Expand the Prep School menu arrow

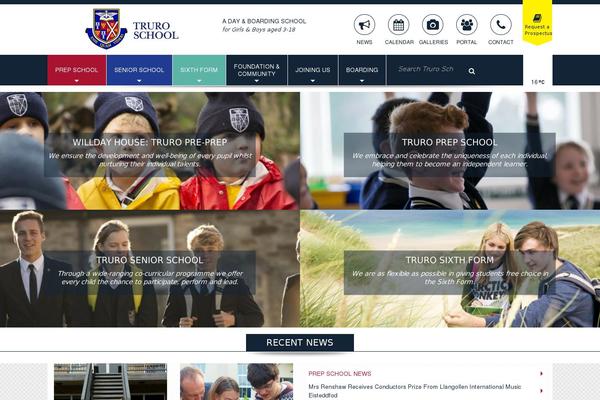[x=77, y=81]
